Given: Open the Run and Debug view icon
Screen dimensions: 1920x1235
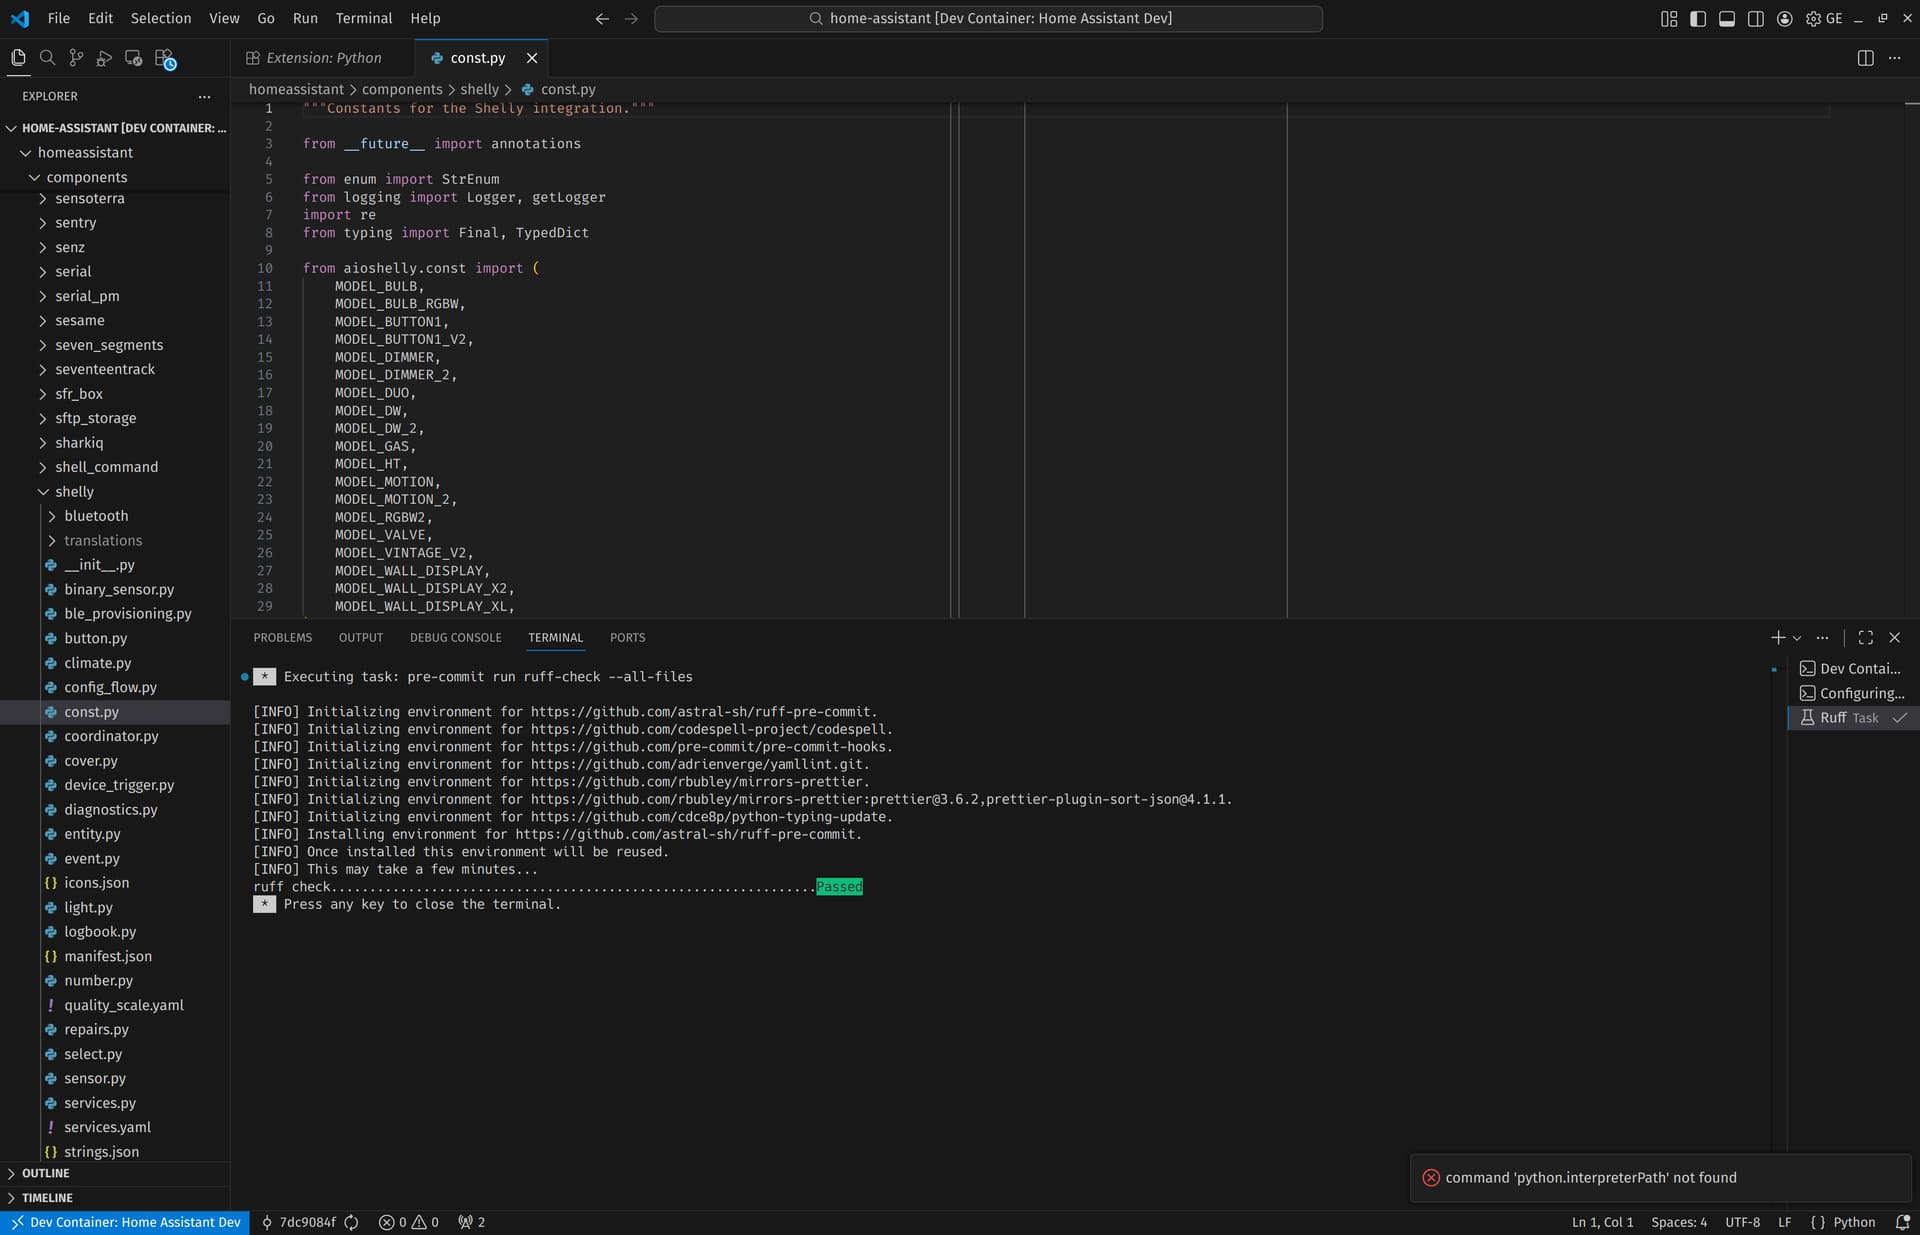Looking at the screenshot, I should pos(104,58).
